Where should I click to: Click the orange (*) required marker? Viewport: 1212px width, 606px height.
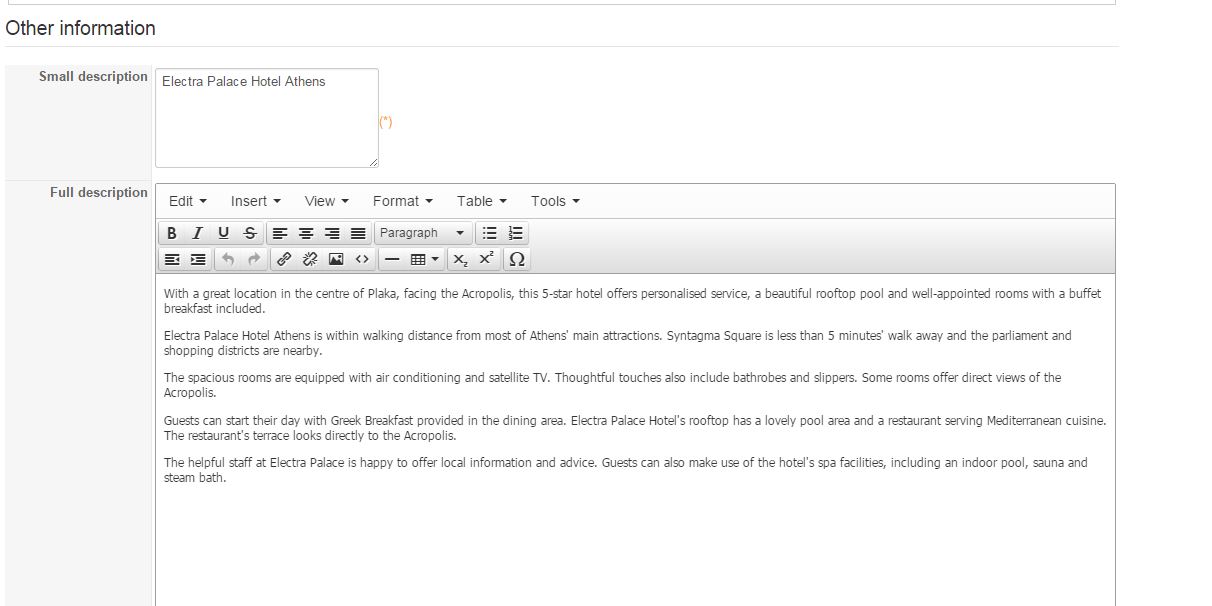tap(386, 122)
